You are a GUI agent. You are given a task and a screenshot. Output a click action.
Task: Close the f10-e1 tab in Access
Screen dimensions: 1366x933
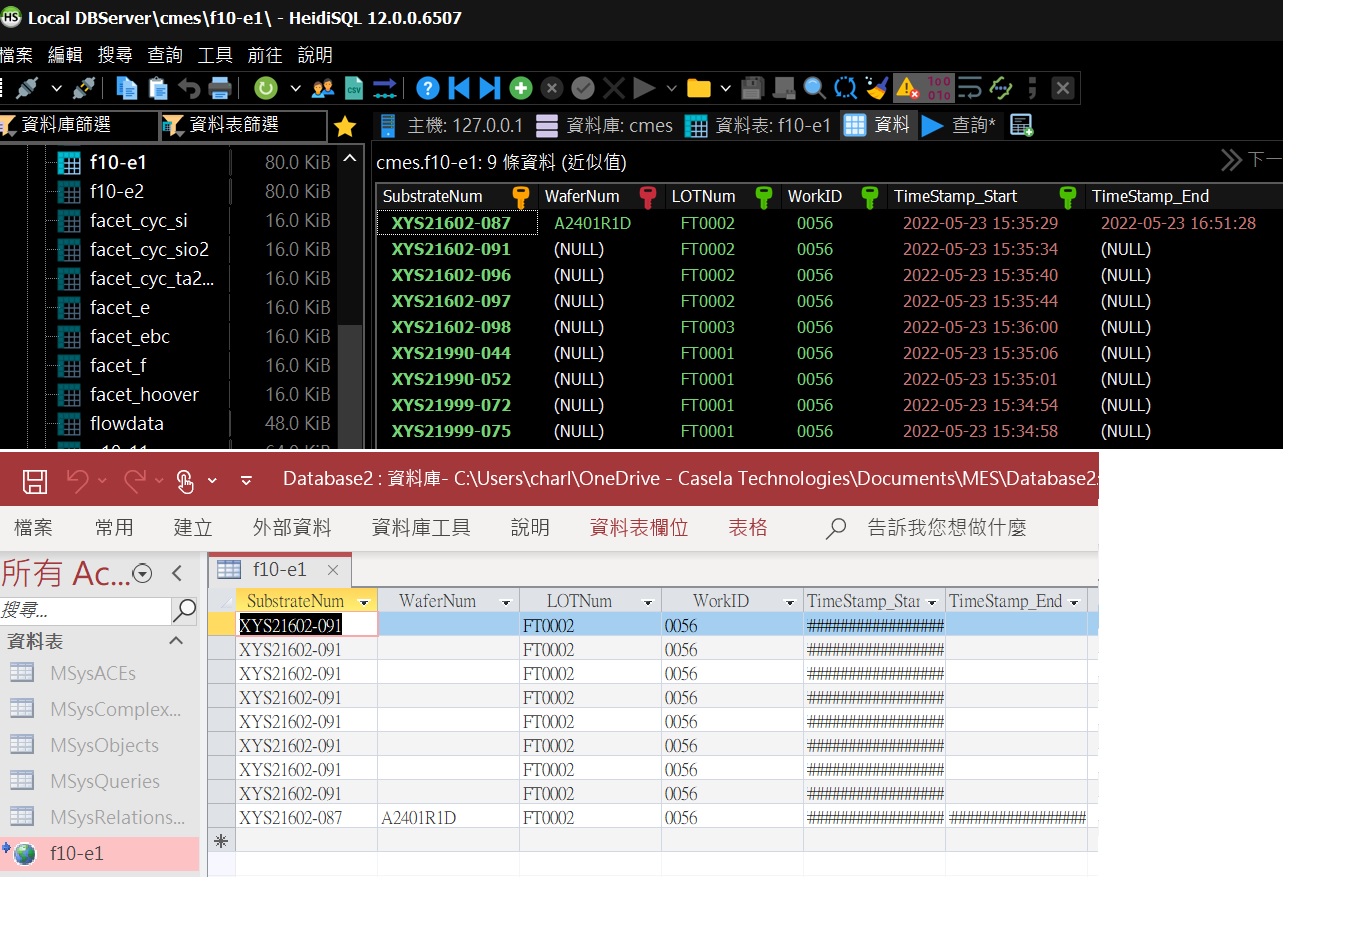tap(333, 570)
